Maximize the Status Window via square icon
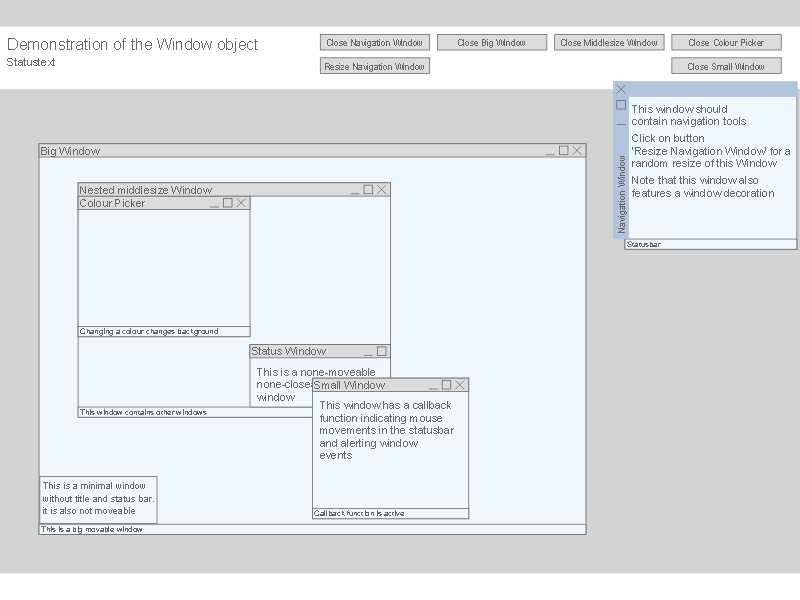Viewport: 800px width, 600px height. pyautogui.click(x=382, y=351)
